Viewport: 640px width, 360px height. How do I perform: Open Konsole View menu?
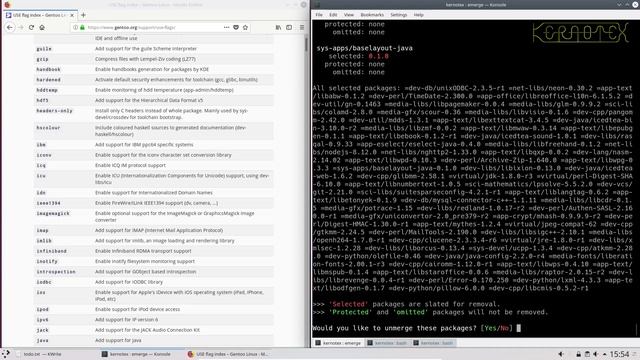click(x=349, y=15)
